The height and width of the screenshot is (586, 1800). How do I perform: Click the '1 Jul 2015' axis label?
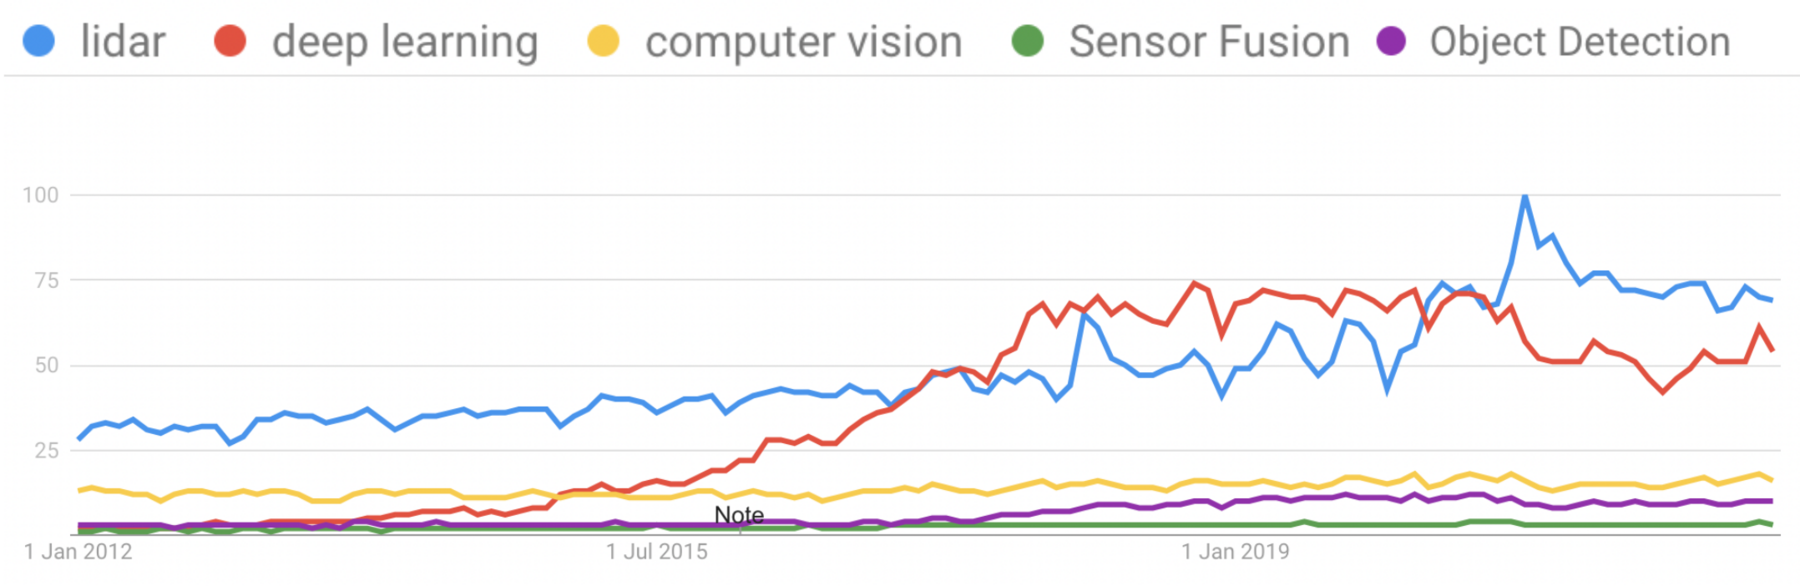pos(657,552)
